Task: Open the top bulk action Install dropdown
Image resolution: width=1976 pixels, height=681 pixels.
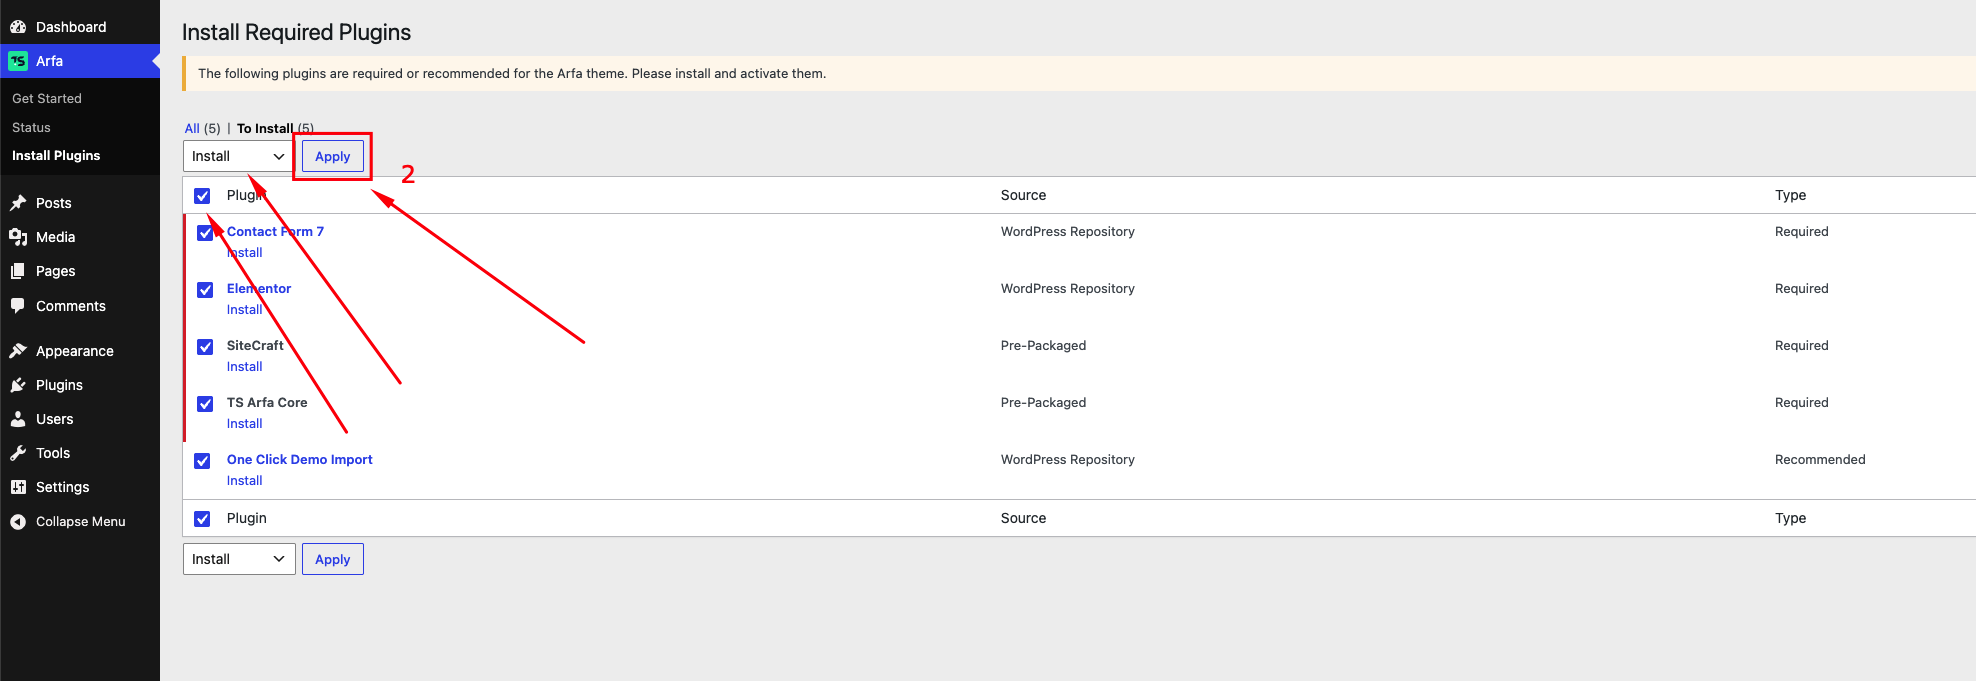Action: (239, 156)
